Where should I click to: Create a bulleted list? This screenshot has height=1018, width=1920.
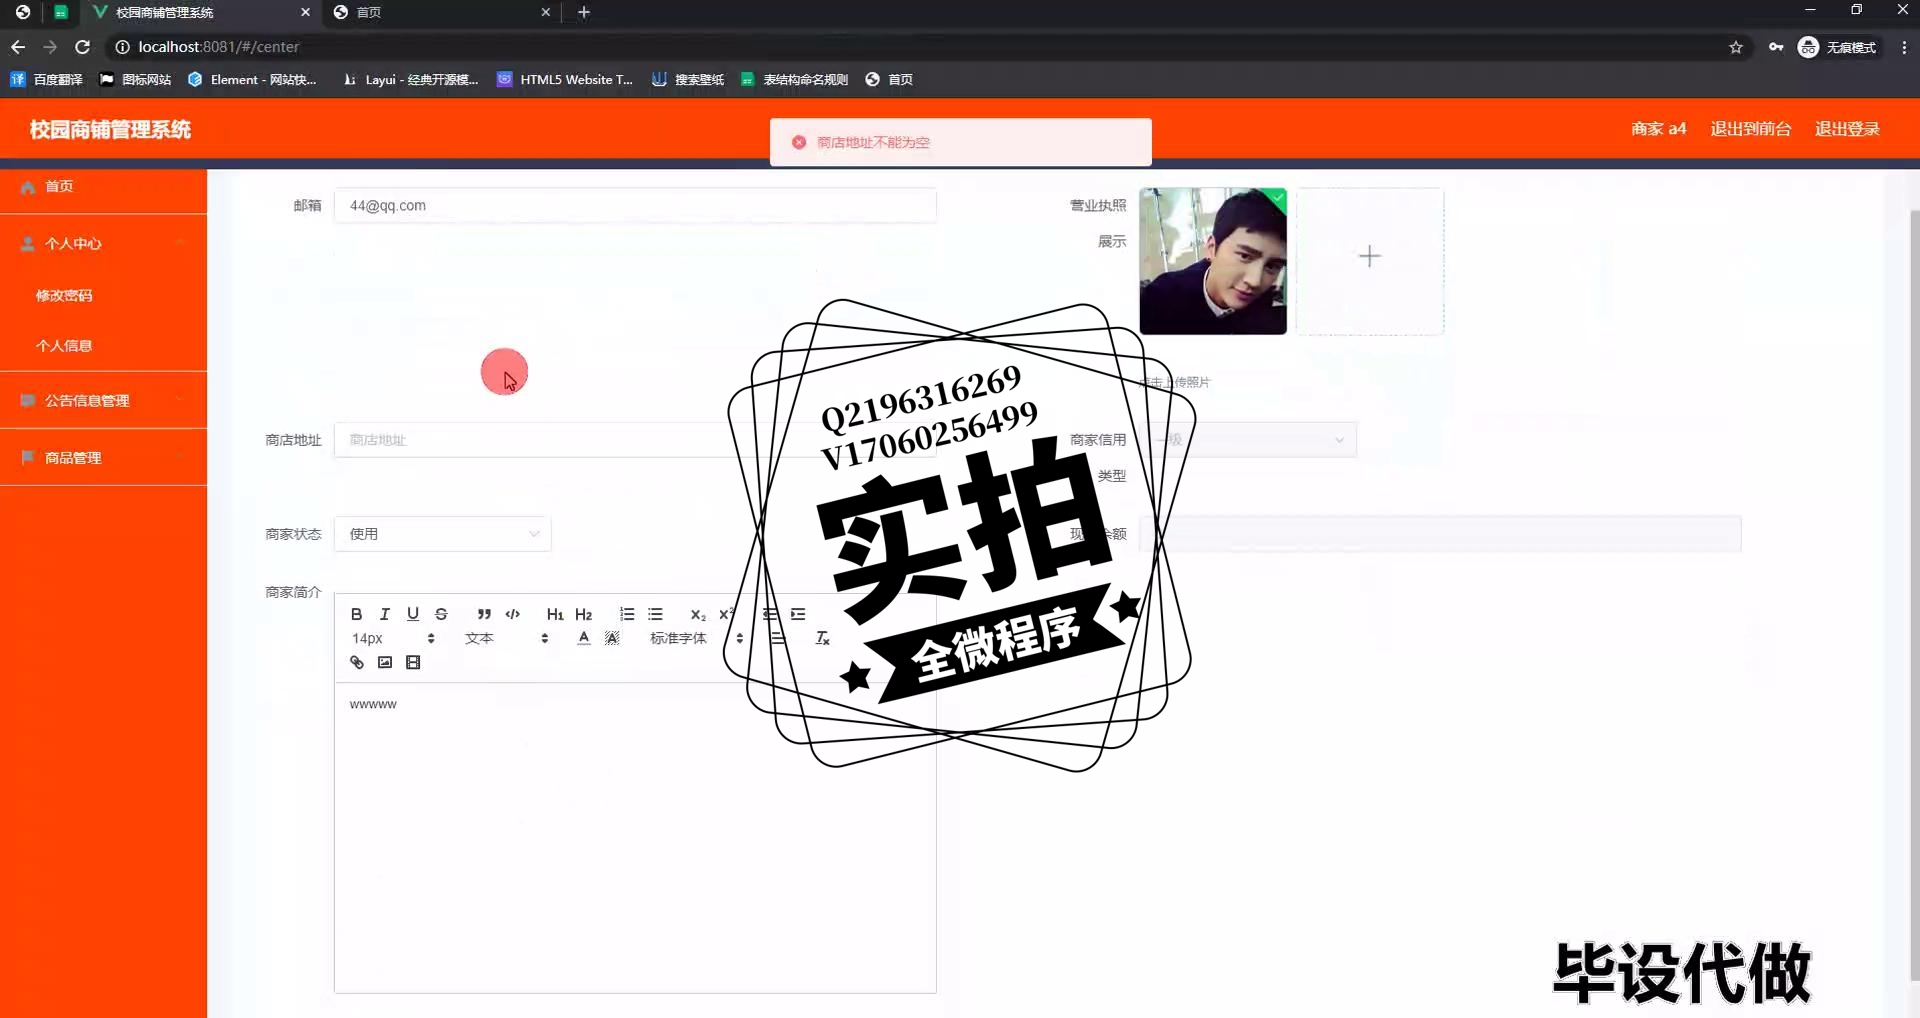655,614
